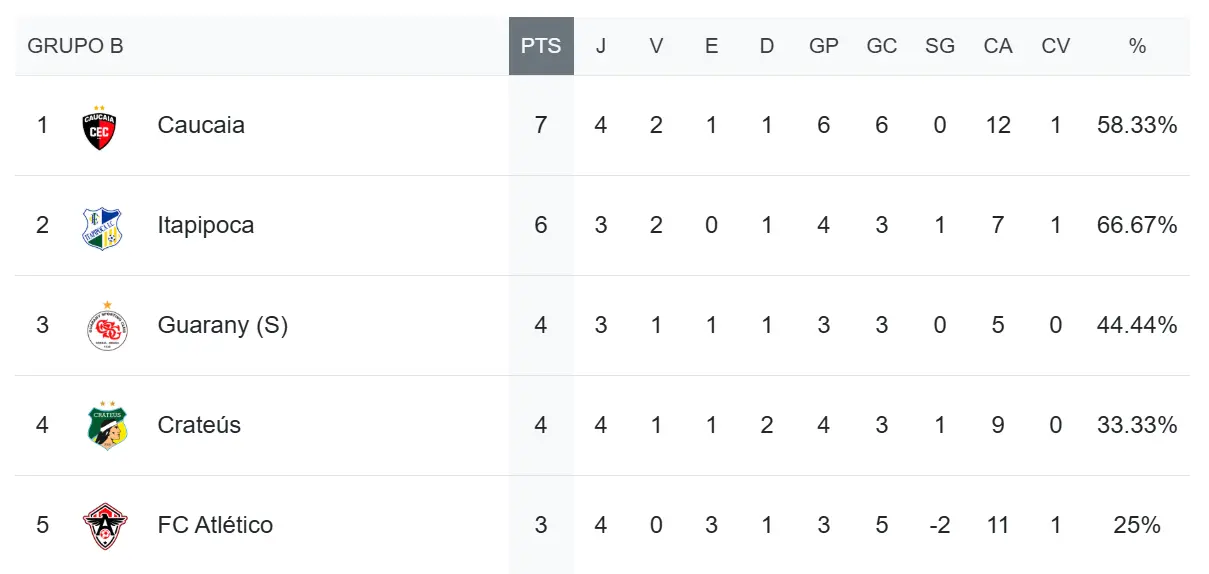Click the Itapipoca team crest icon

pyautogui.click(x=102, y=227)
